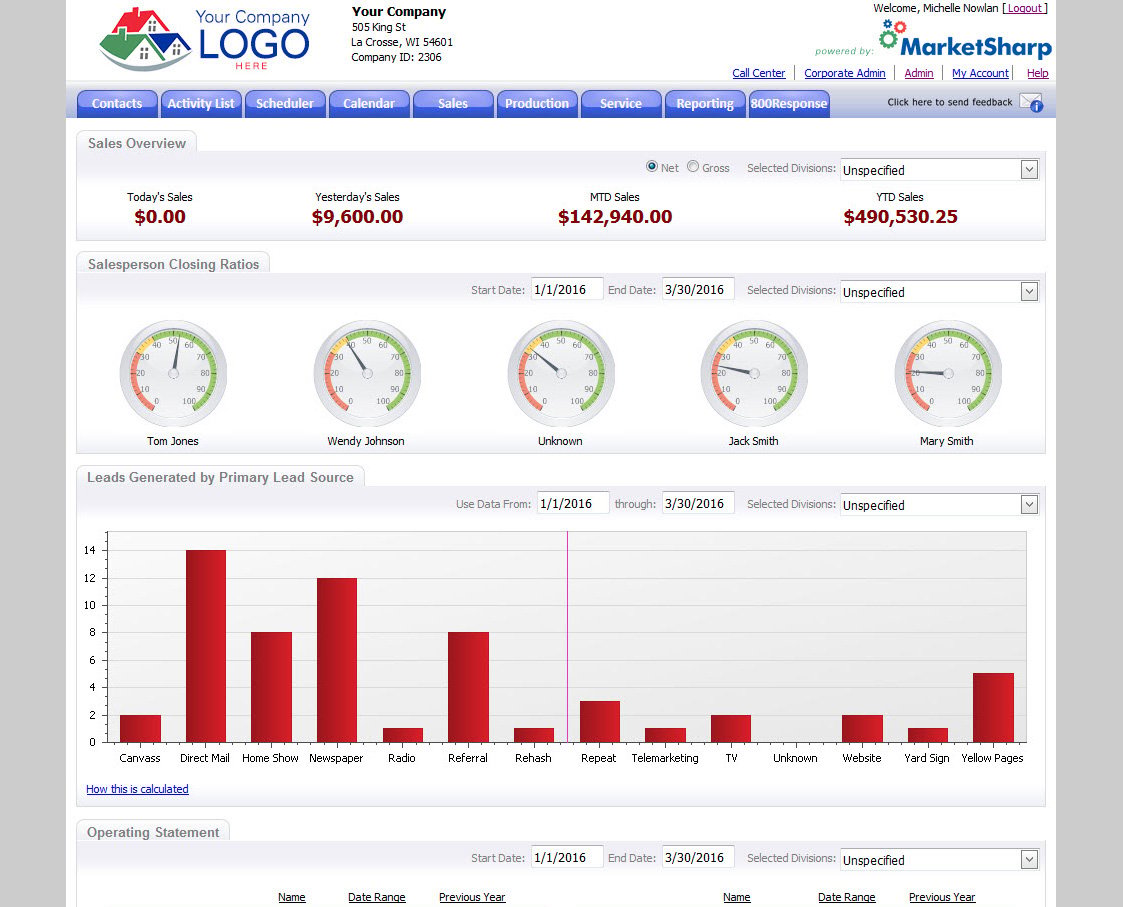
Task: Click the Yellow Pages bar
Action: [993, 708]
